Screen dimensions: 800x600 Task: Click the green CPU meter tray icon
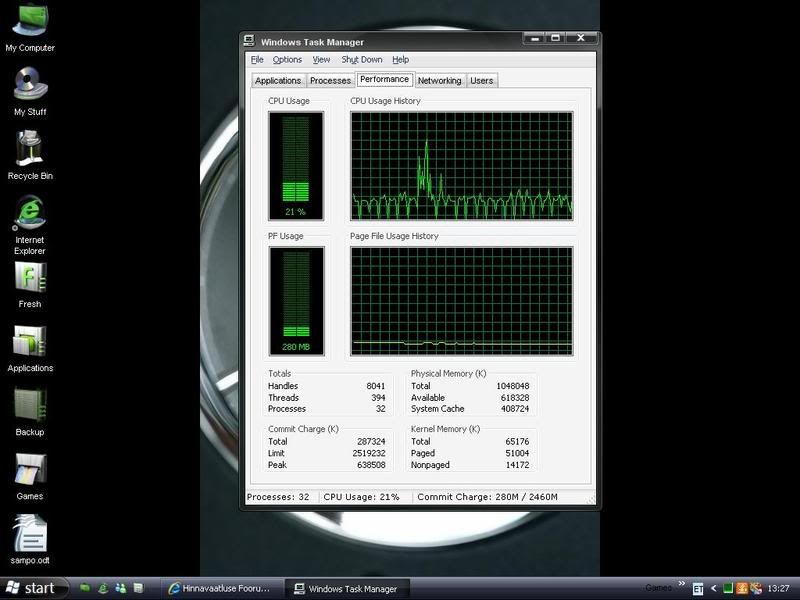point(728,588)
